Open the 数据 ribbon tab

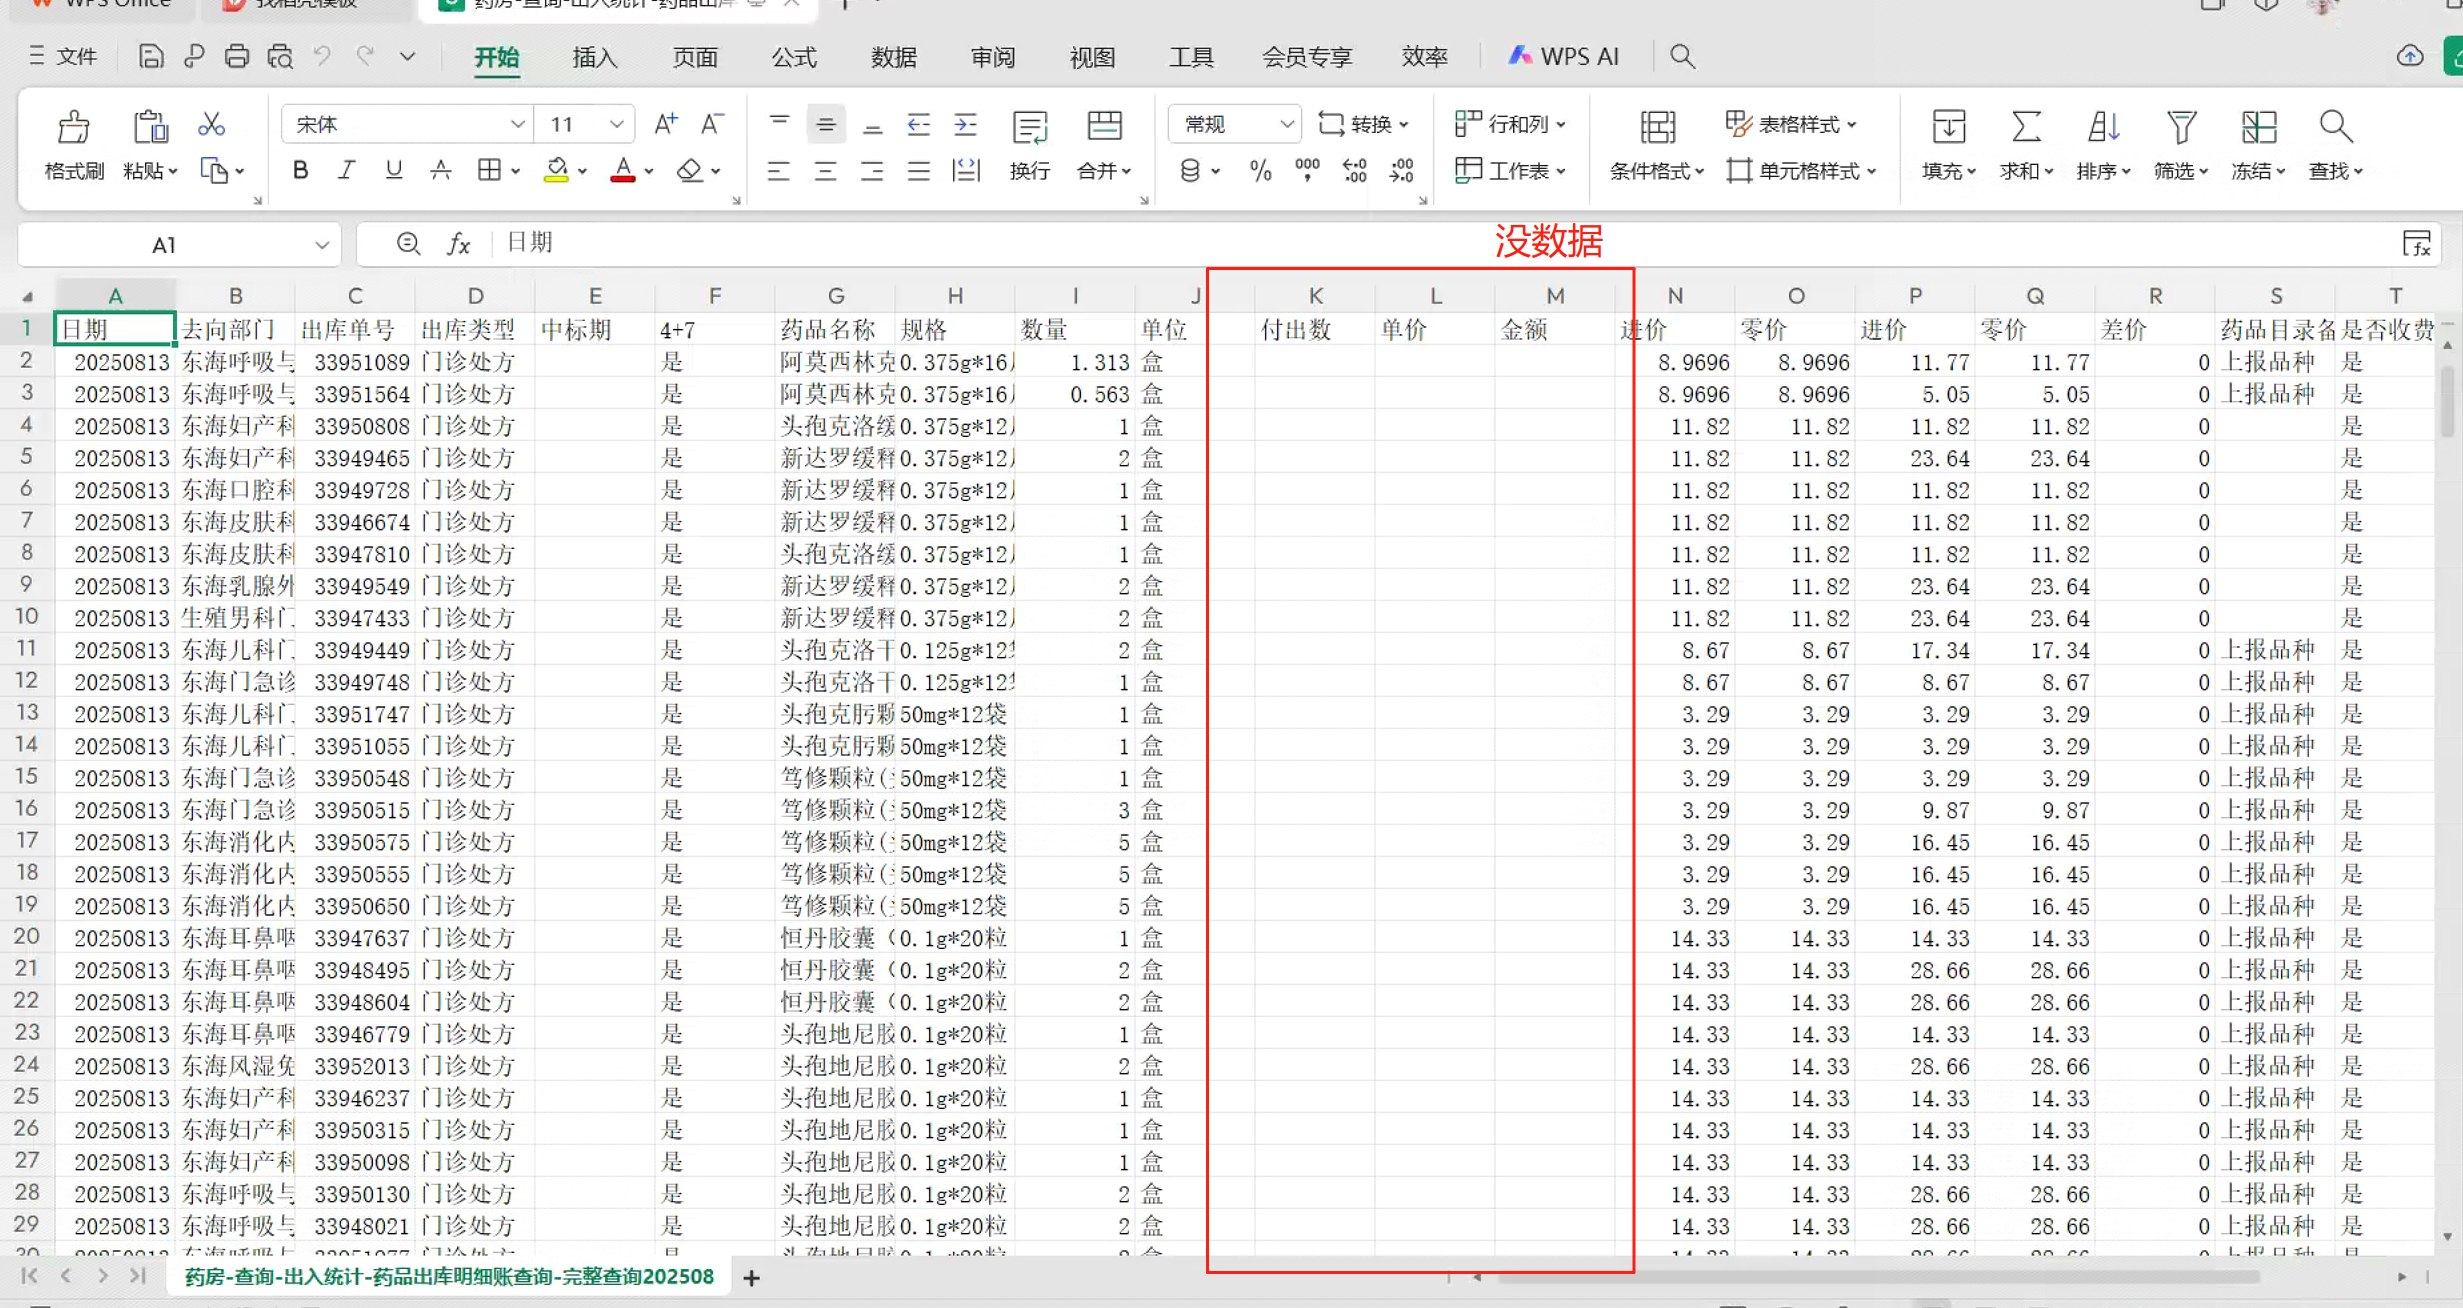[893, 57]
